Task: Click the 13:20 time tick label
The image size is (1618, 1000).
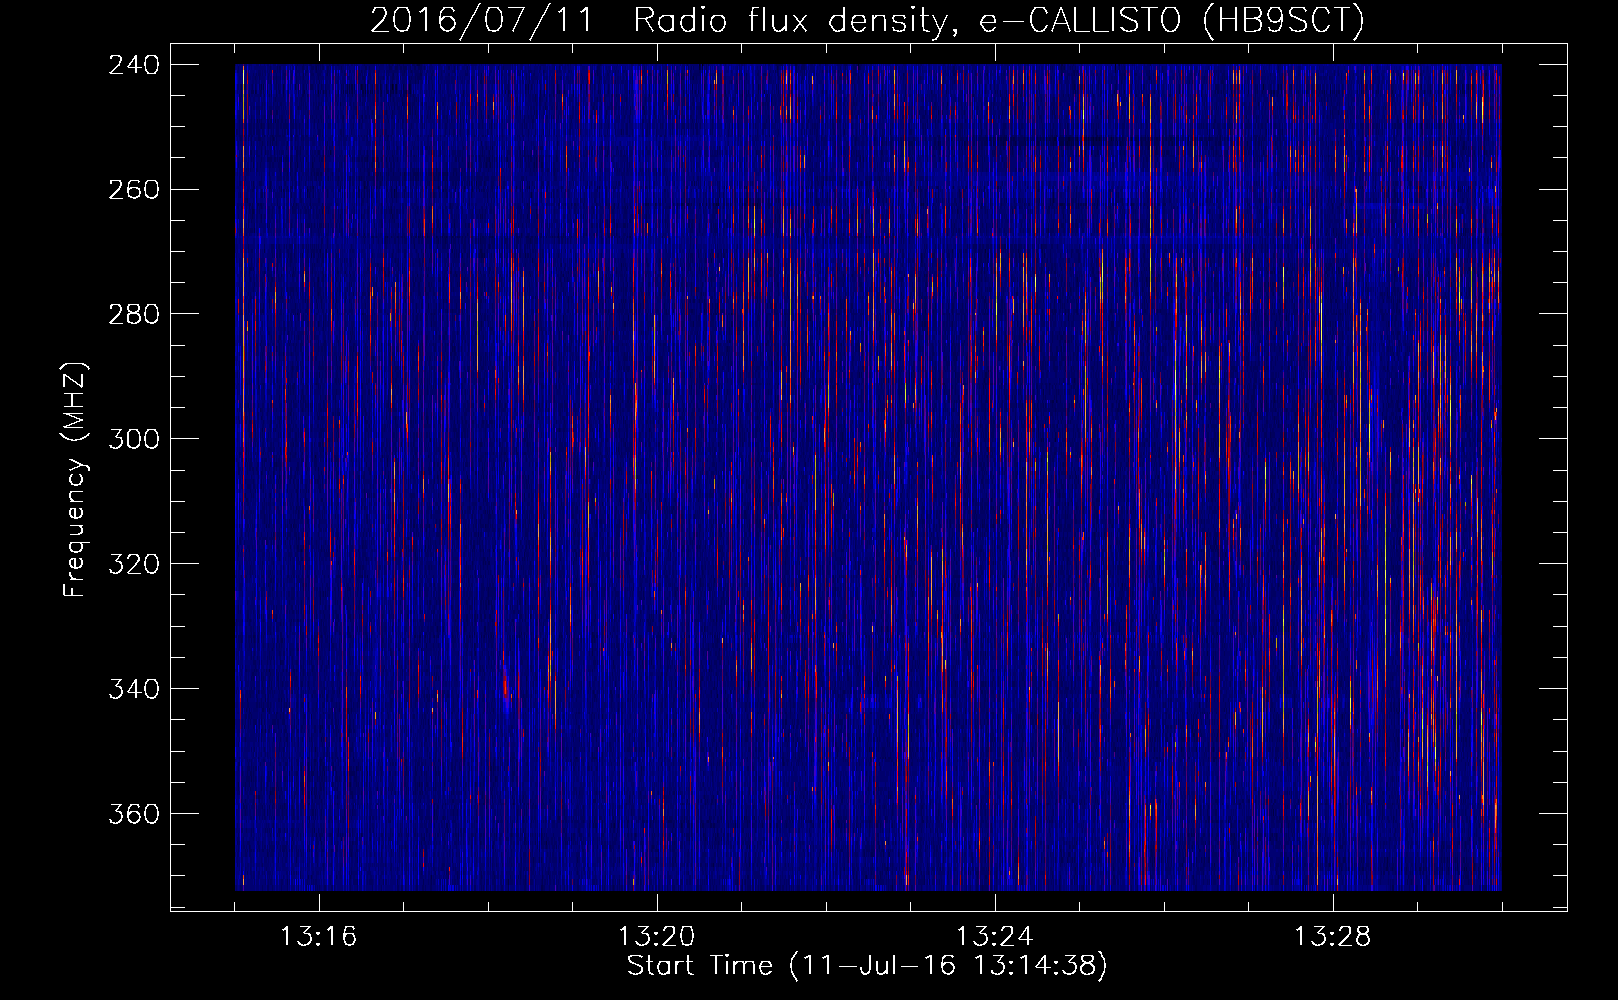Action: [656, 937]
